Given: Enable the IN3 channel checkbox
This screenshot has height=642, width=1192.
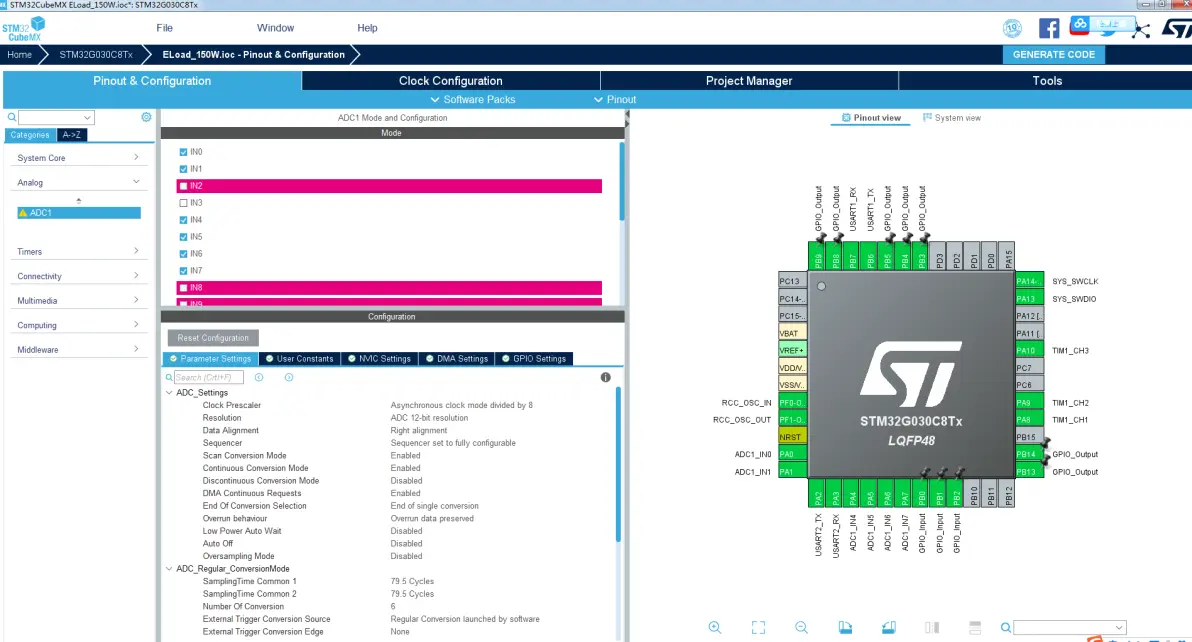Looking at the screenshot, I should [x=183, y=203].
